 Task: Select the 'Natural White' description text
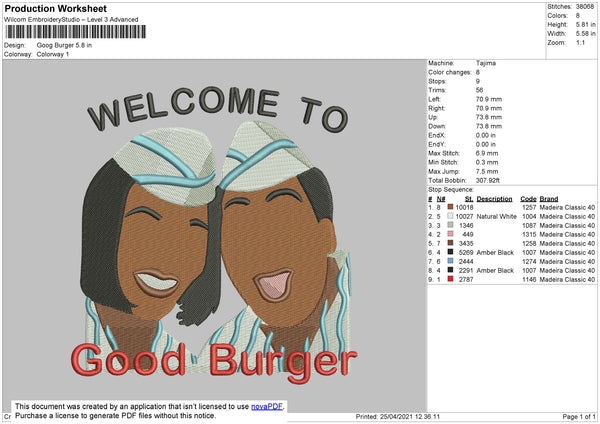point(496,217)
